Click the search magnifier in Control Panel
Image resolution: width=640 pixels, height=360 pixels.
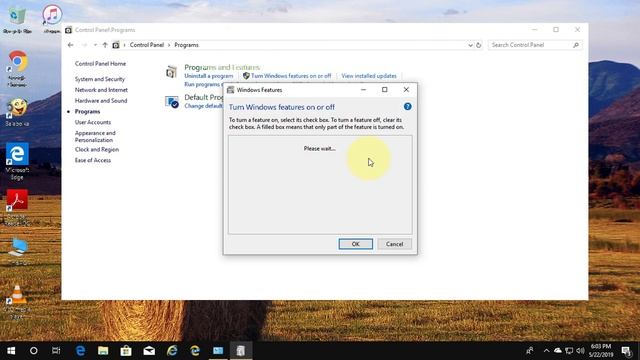[x=576, y=45]
